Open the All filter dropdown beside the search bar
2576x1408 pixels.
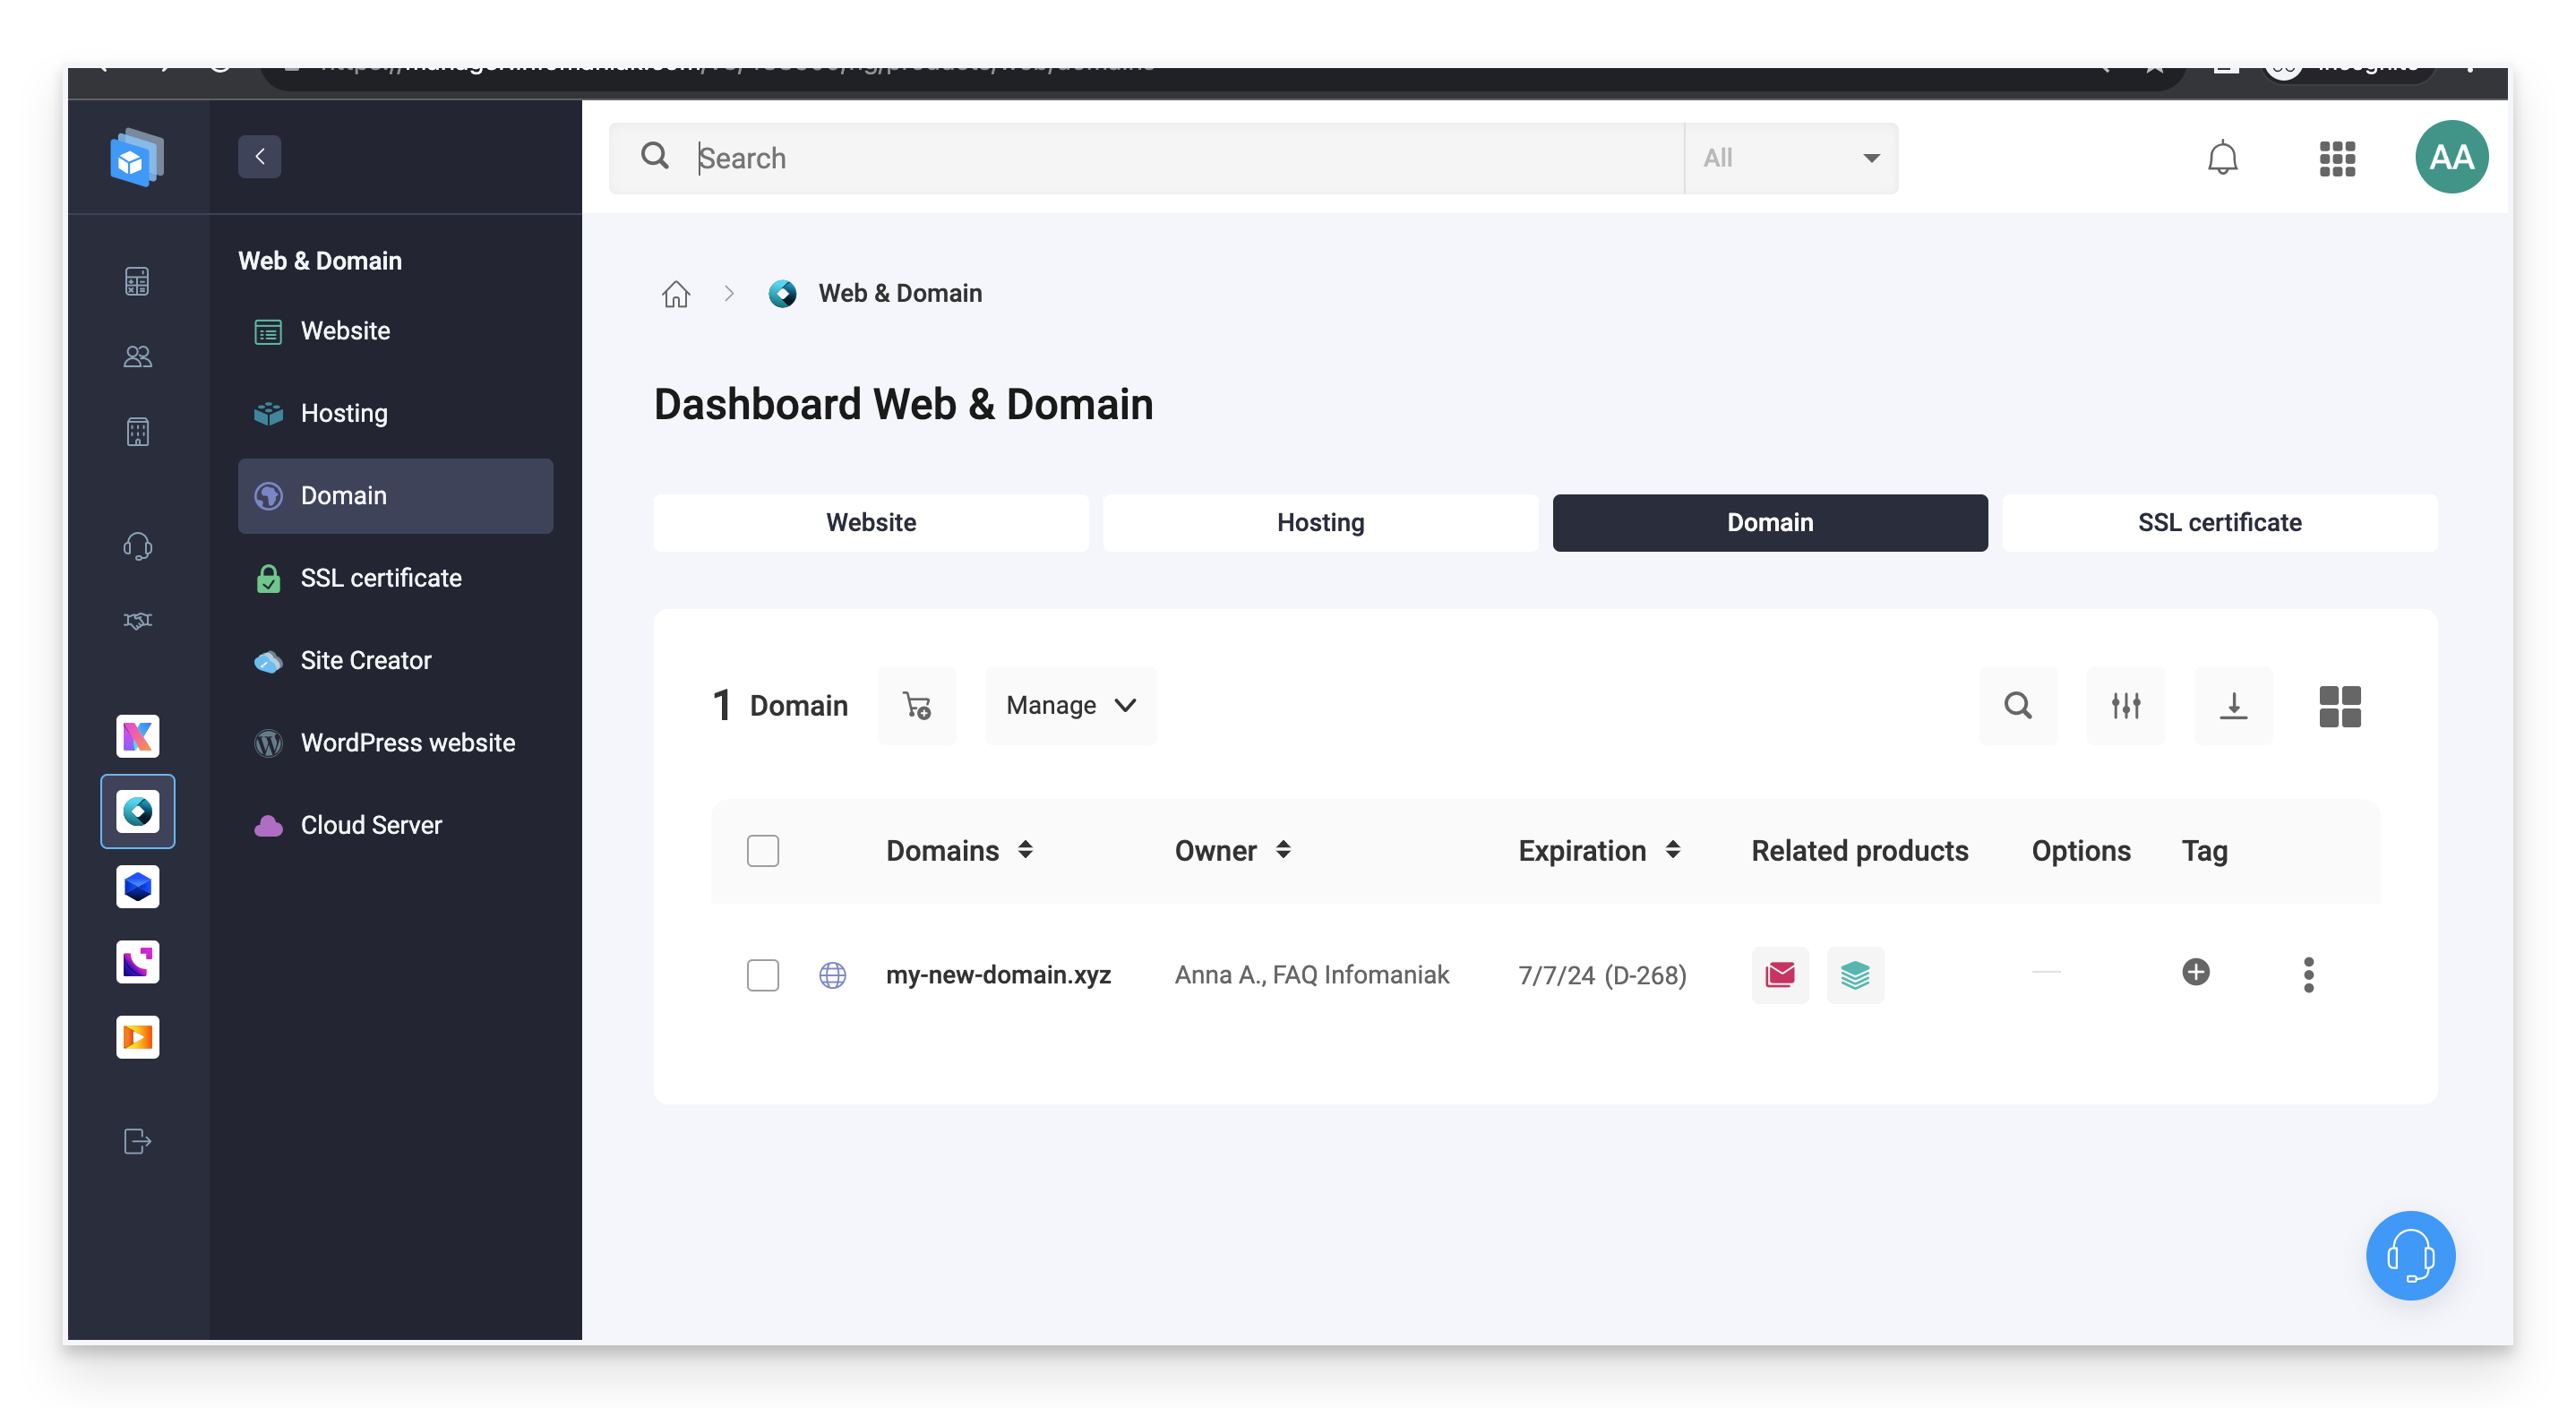pyautogui.click(x=1791, y=157)
